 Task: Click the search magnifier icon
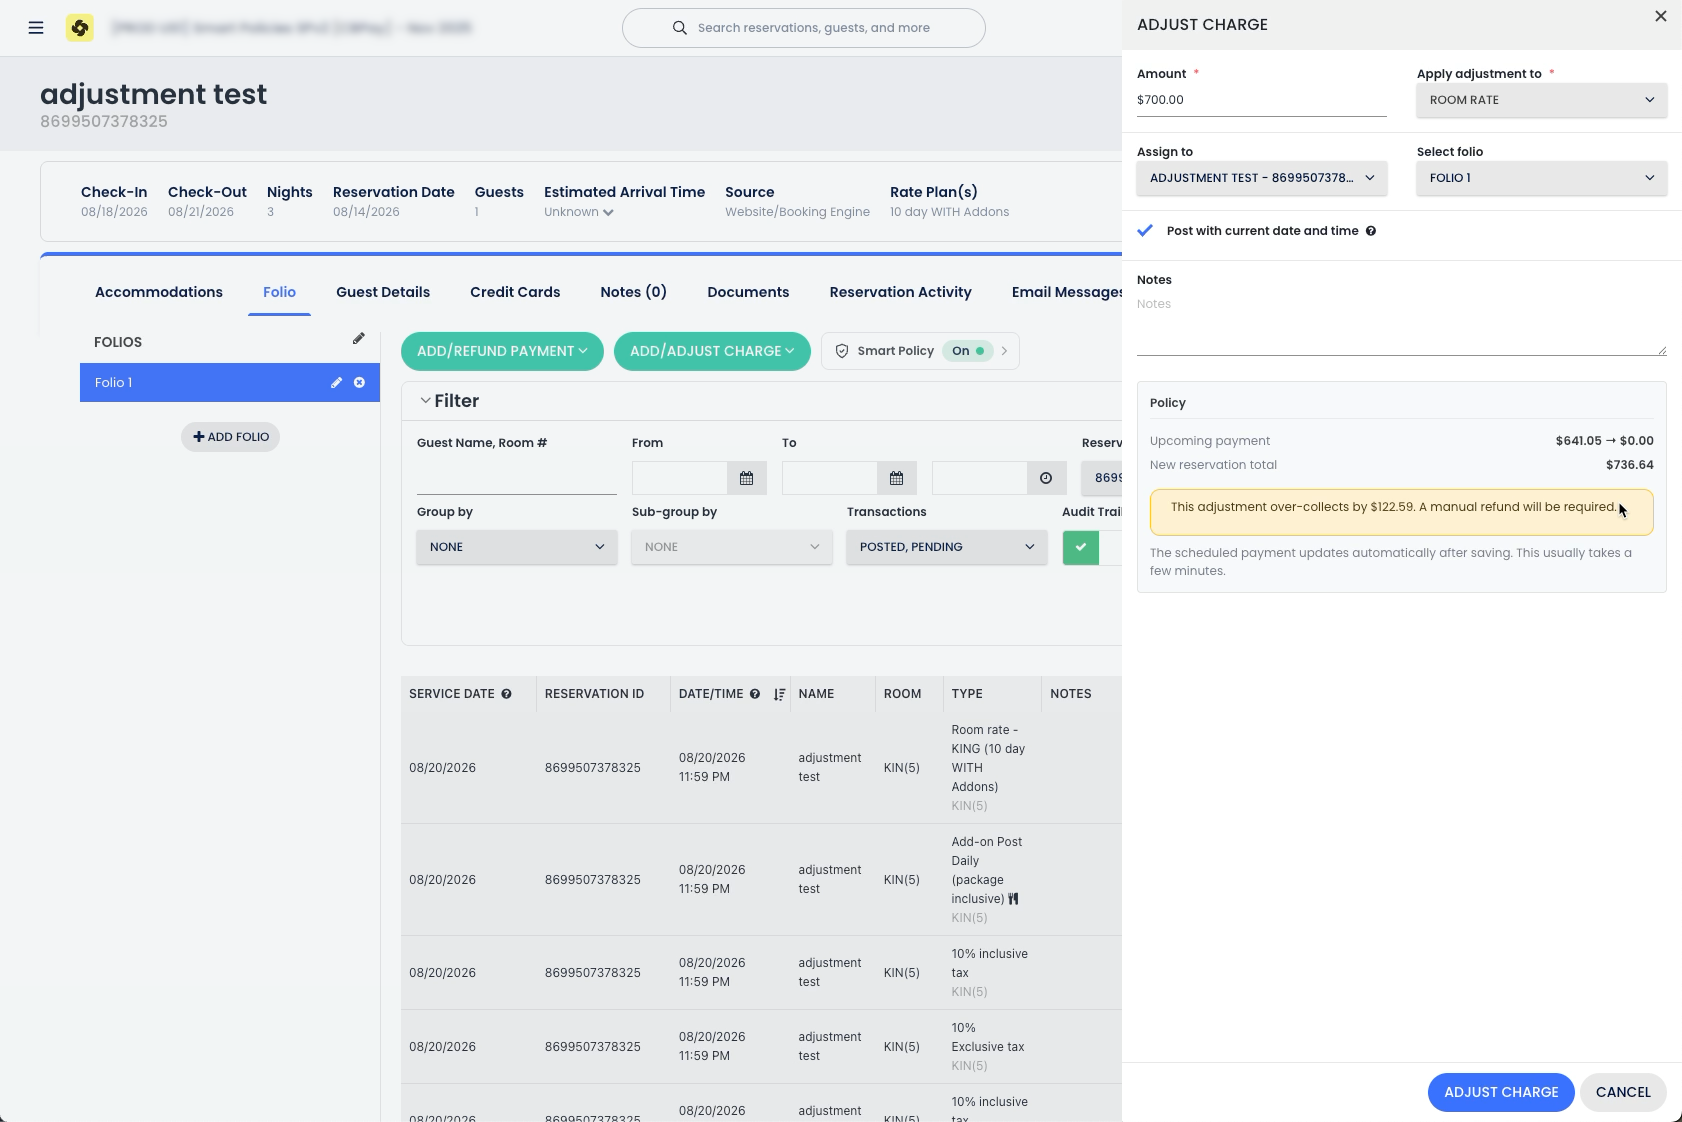[680, 28]
